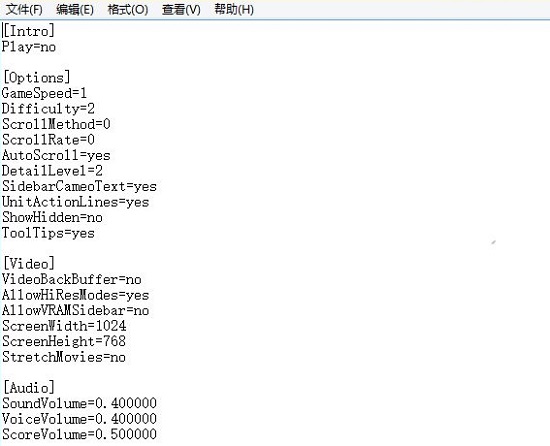The image size is (550, 446).
Task: Click the ShowHidden=no line
Action: pyautogui.click(x=52, y=217)
